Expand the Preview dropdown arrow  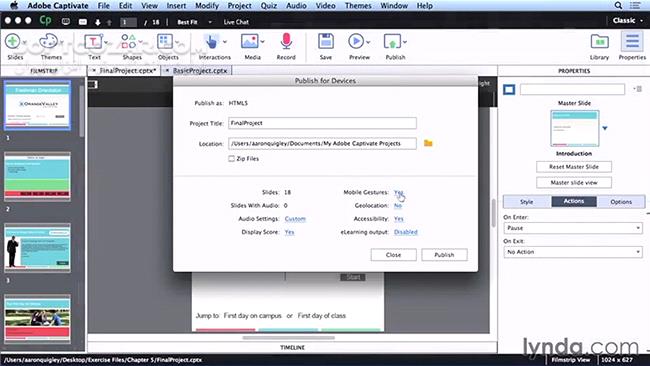click(368, 42)
